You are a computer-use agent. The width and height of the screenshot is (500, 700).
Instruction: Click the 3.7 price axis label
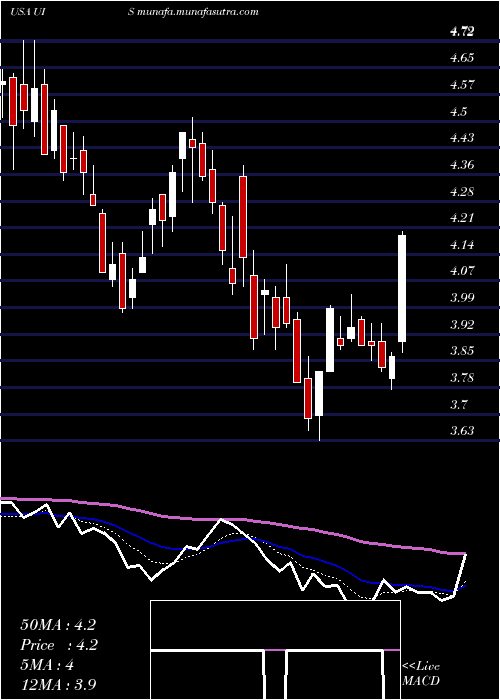coord(458,404)
